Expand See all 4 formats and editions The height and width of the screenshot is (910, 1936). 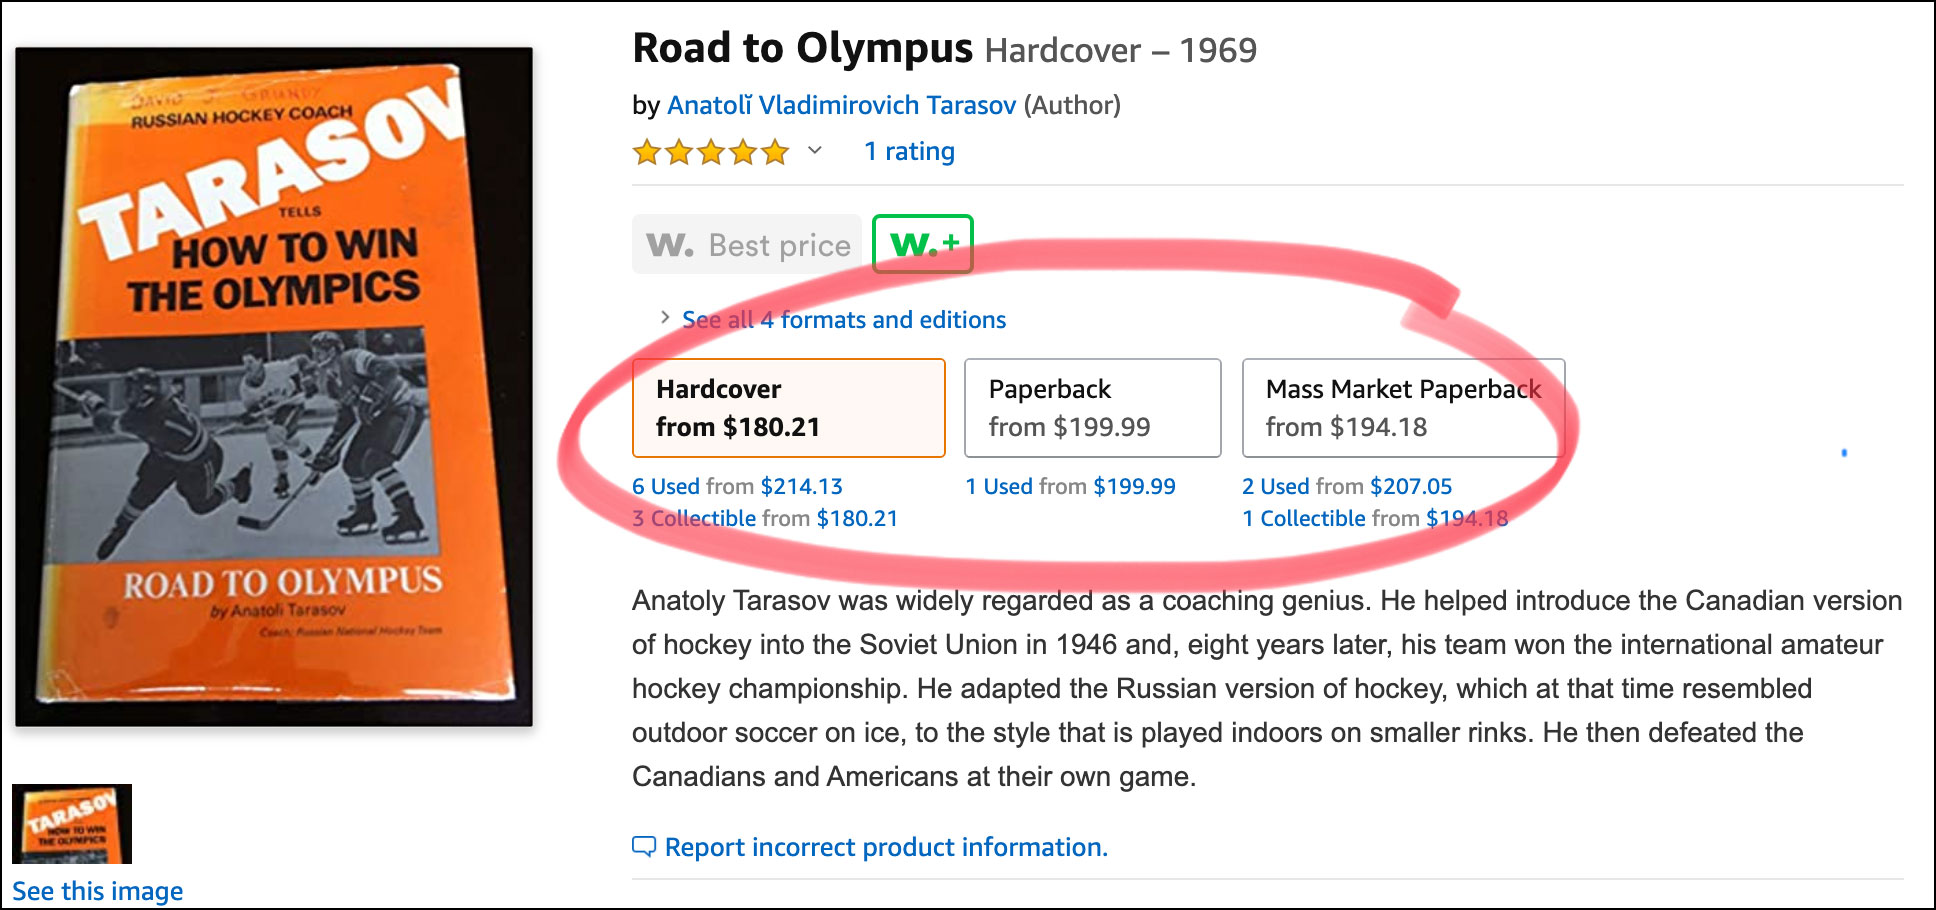(x=843, y=320)
